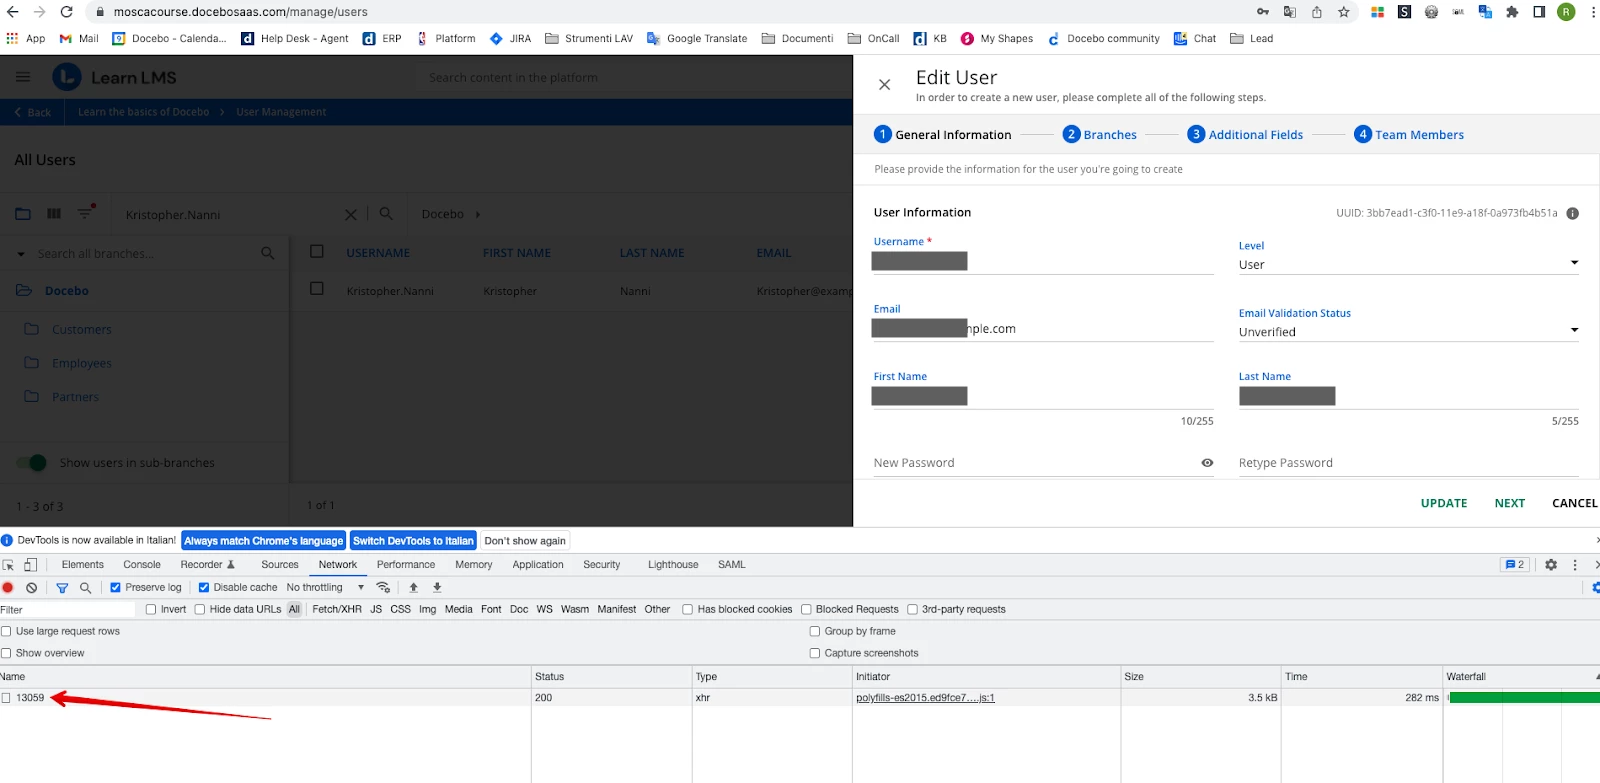Toggle the network filter funnel icon
Viewport: 1600px width, 783px height.
62,588
